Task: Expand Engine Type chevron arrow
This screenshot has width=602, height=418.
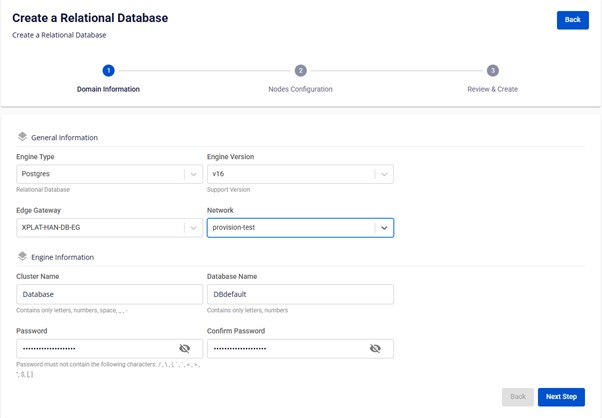Action: (x=194, y=174)
